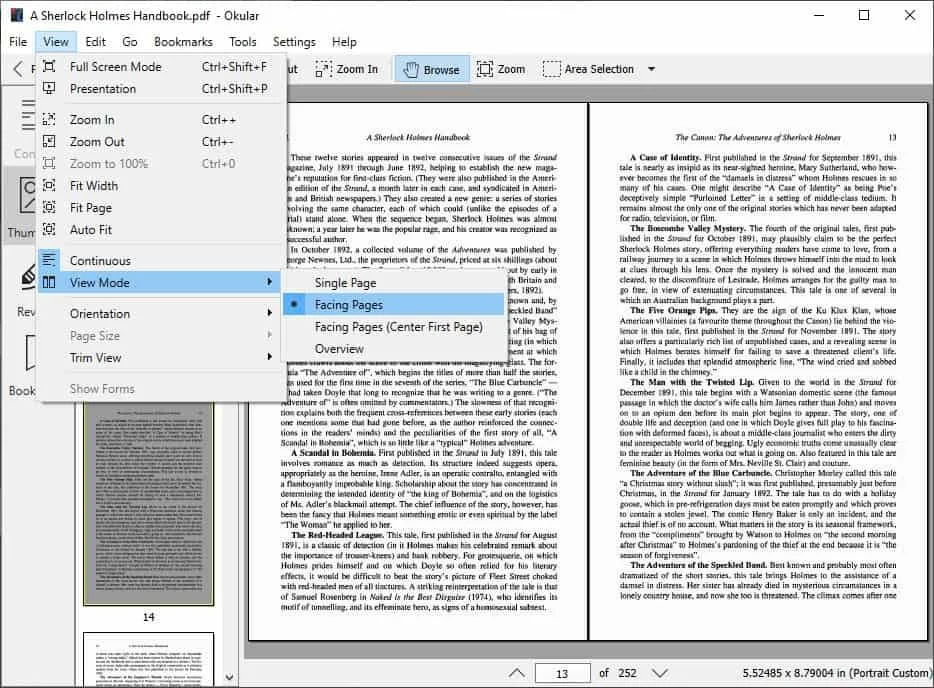Expand the Trim View submenu
934x688 pixels.
(161, 357)
